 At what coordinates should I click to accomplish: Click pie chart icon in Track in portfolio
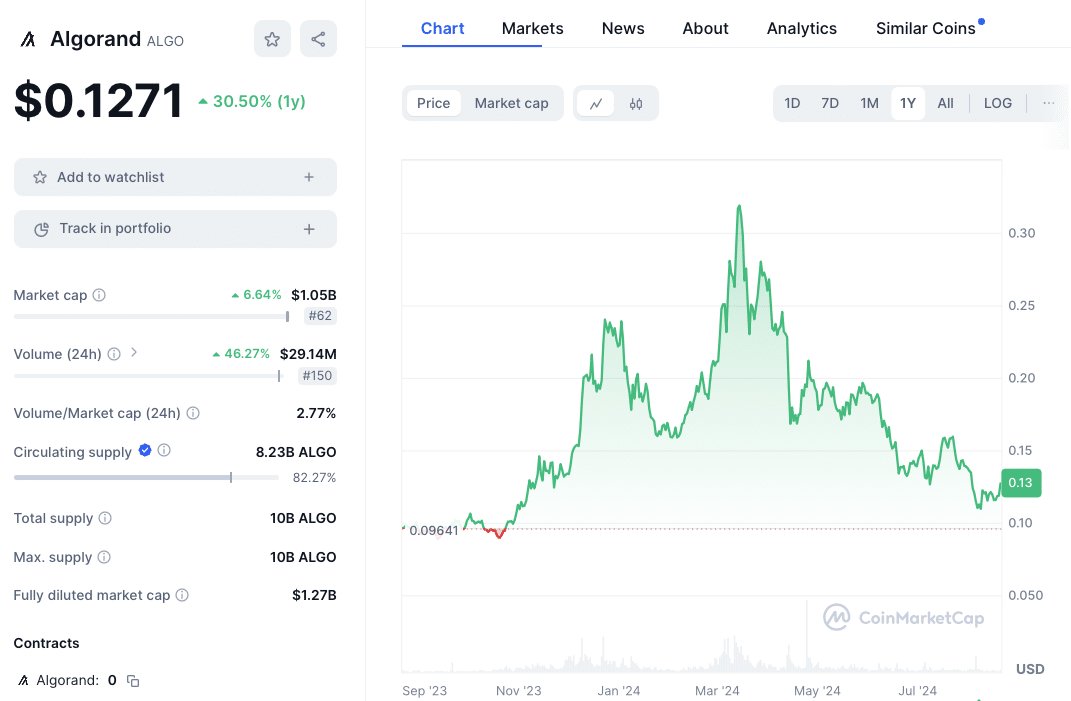click(41, 229)
